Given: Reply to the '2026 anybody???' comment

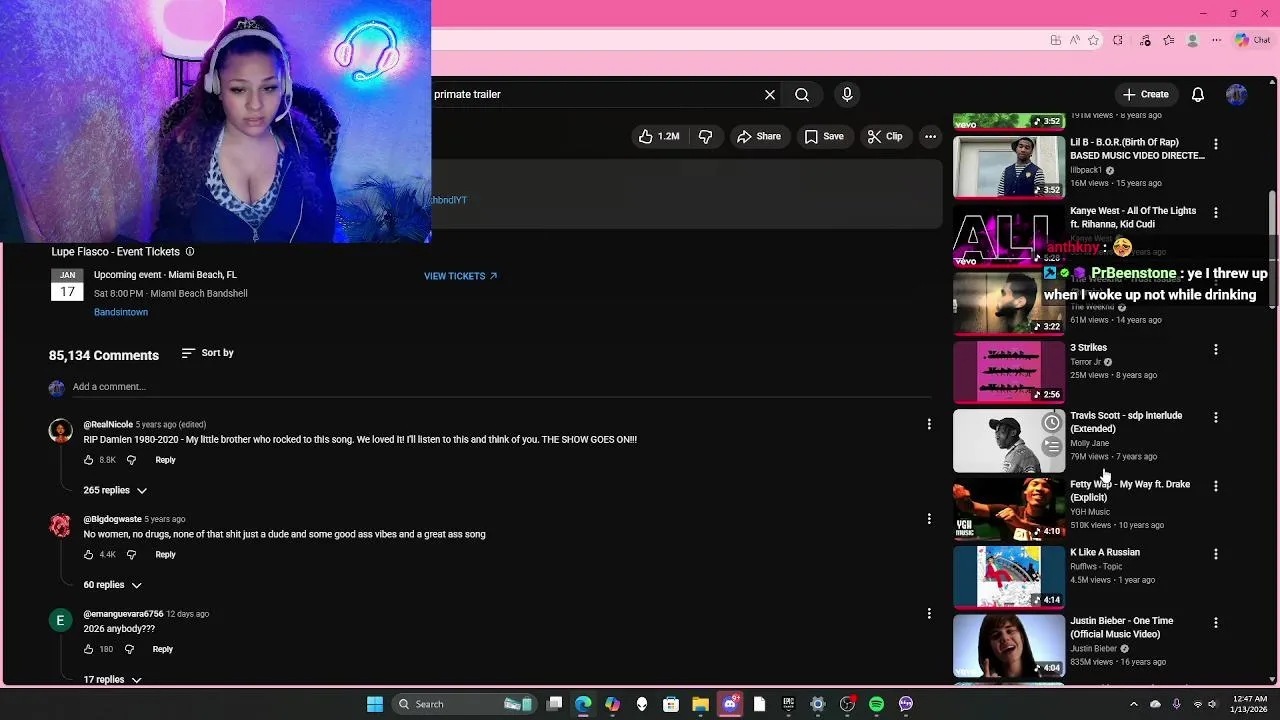Looking at the screenshot, I should pos(162,650).
